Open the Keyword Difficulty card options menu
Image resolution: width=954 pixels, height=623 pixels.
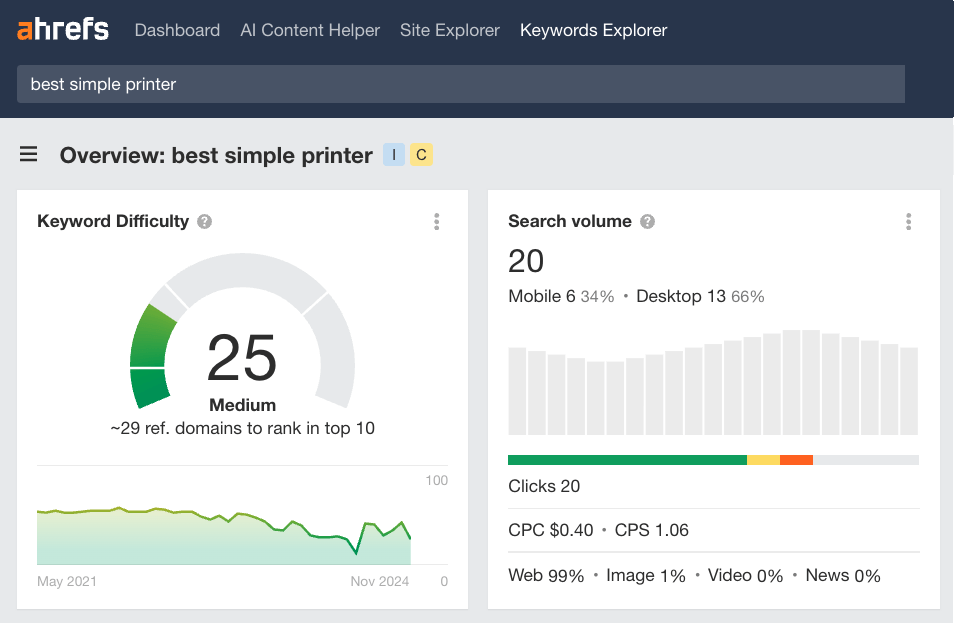(x=436, y=222)
